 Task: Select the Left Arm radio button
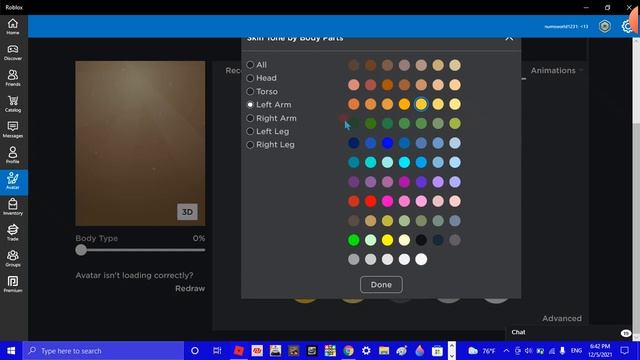[x=250, y=105]
